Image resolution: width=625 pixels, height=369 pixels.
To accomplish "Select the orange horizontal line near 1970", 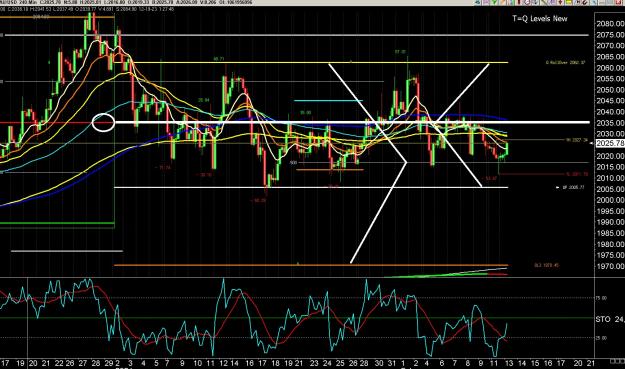I will tap(311, 265).
